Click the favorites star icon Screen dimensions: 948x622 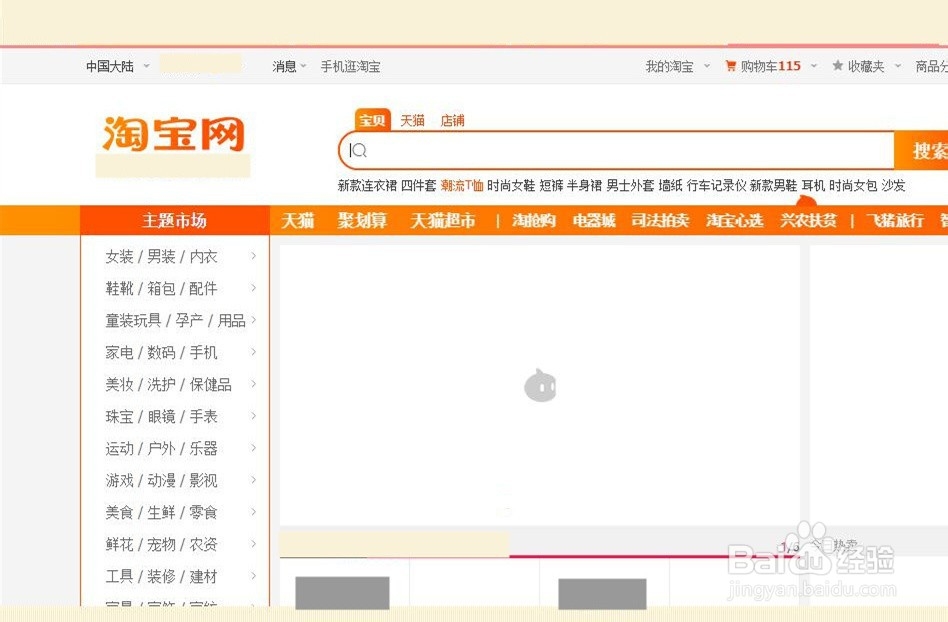[837, 65]
